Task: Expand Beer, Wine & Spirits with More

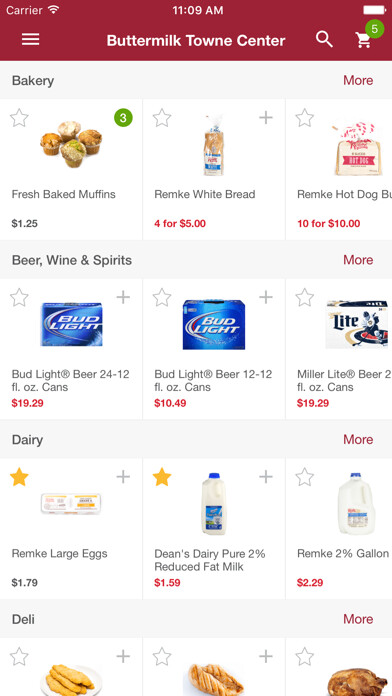Action: (x=358, y=260)
